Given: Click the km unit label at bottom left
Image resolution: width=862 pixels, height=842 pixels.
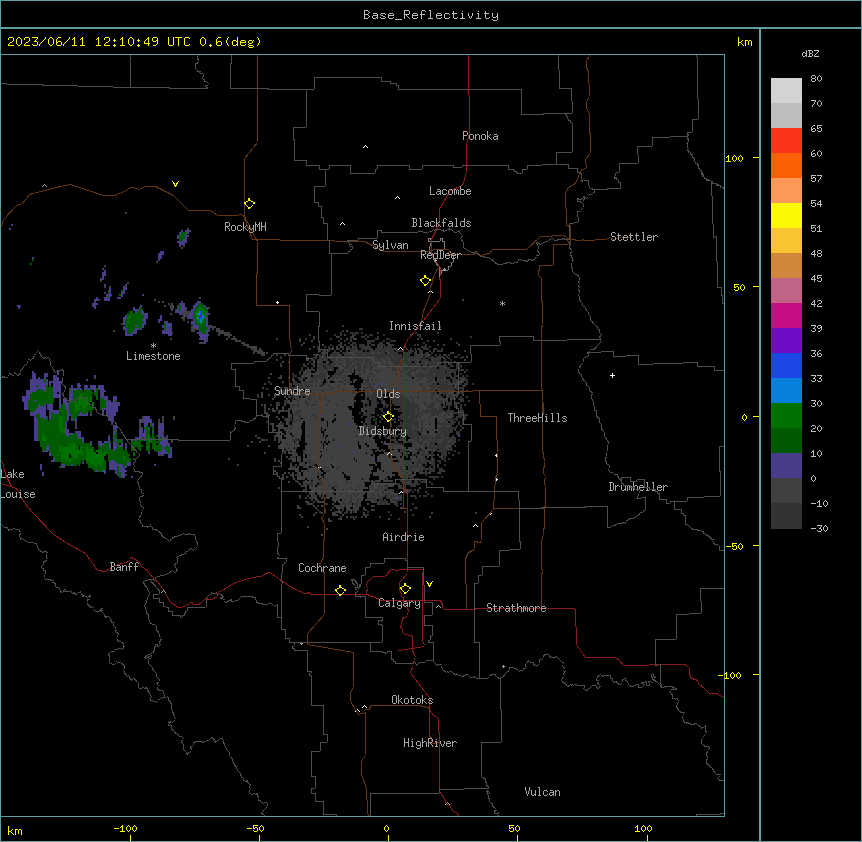Looking at the screenshot, I should [x=15, y=830].
